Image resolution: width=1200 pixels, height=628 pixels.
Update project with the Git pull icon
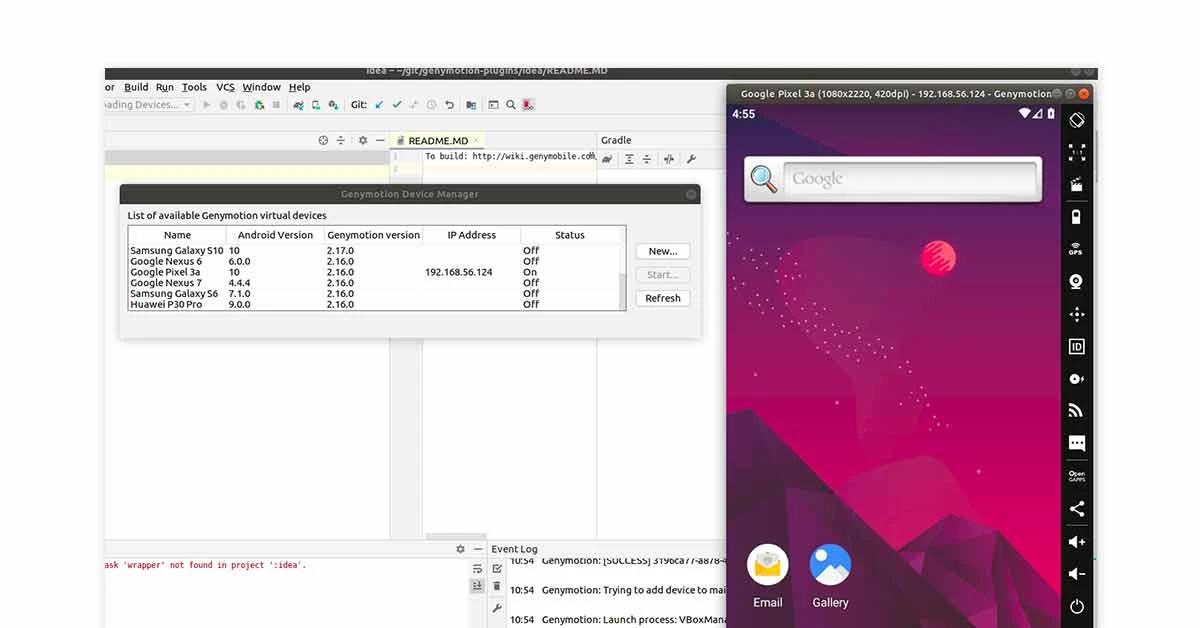379,104
